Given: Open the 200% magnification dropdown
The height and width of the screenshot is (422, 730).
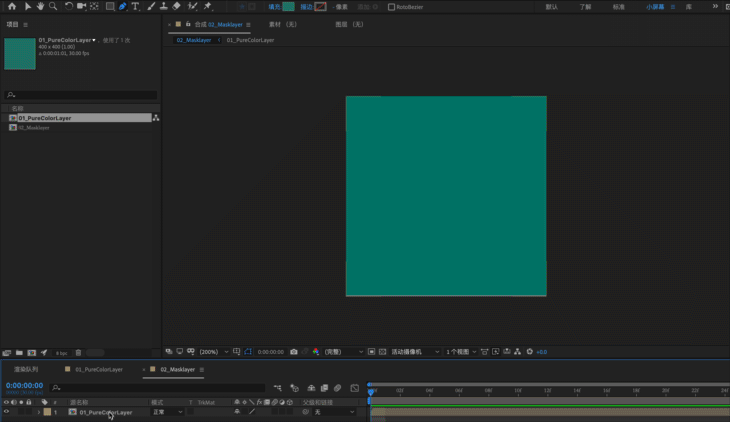Looking at the screenshot, I should [x=214, y=352].
